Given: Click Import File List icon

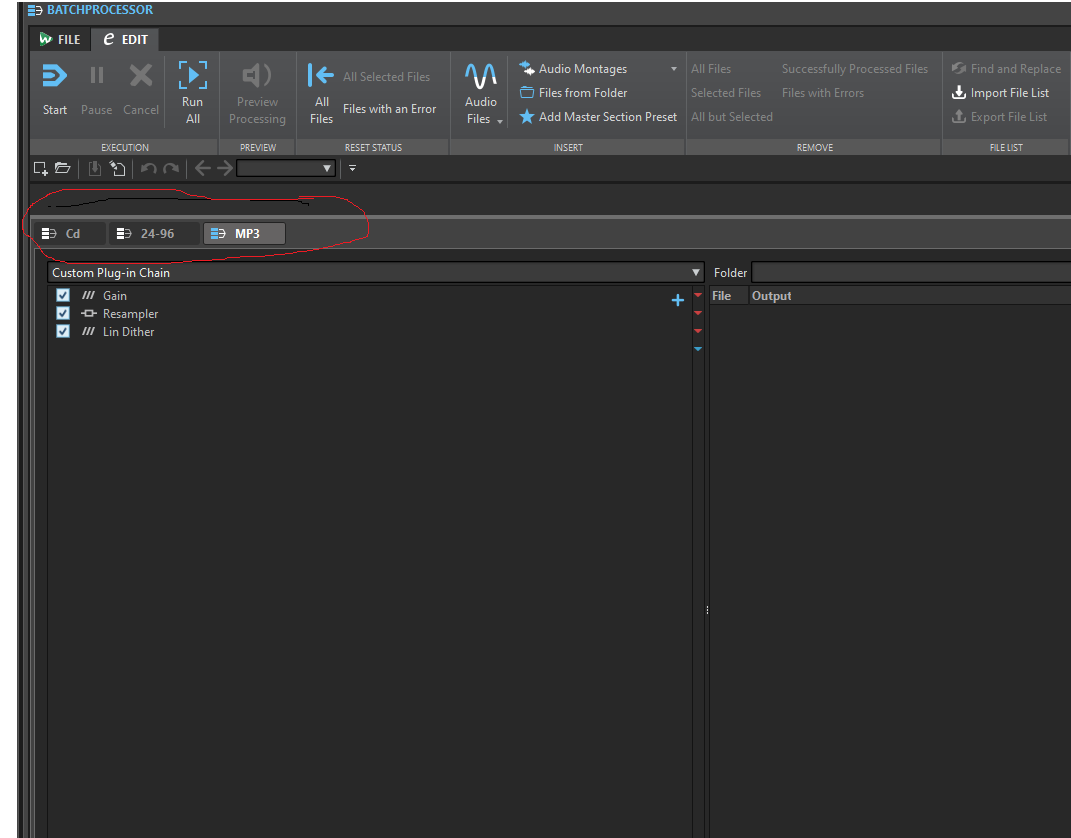Looking at the screenshot, I should (x=959, y=92).
